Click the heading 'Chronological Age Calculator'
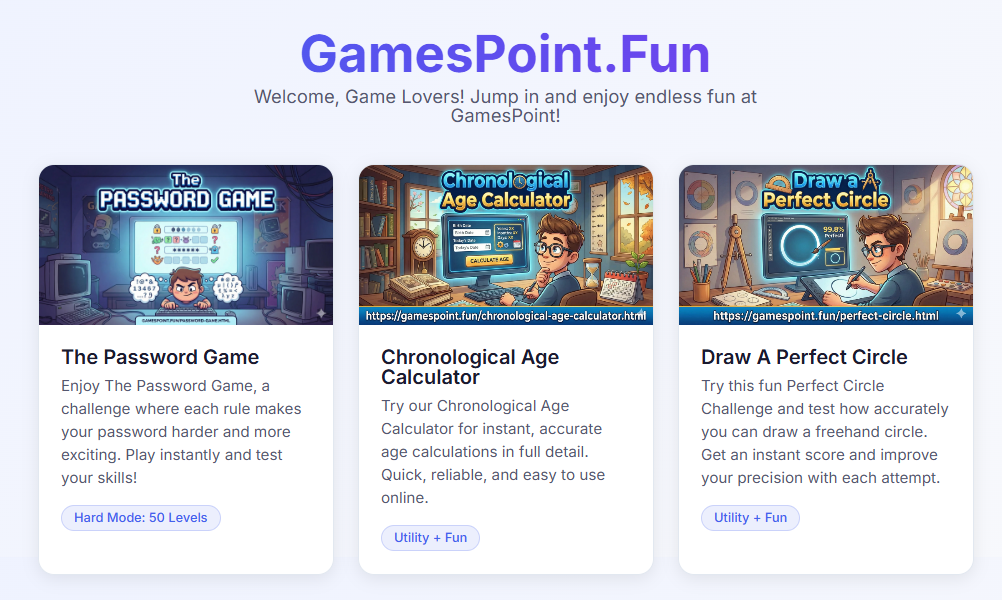 tap(470, 368)
